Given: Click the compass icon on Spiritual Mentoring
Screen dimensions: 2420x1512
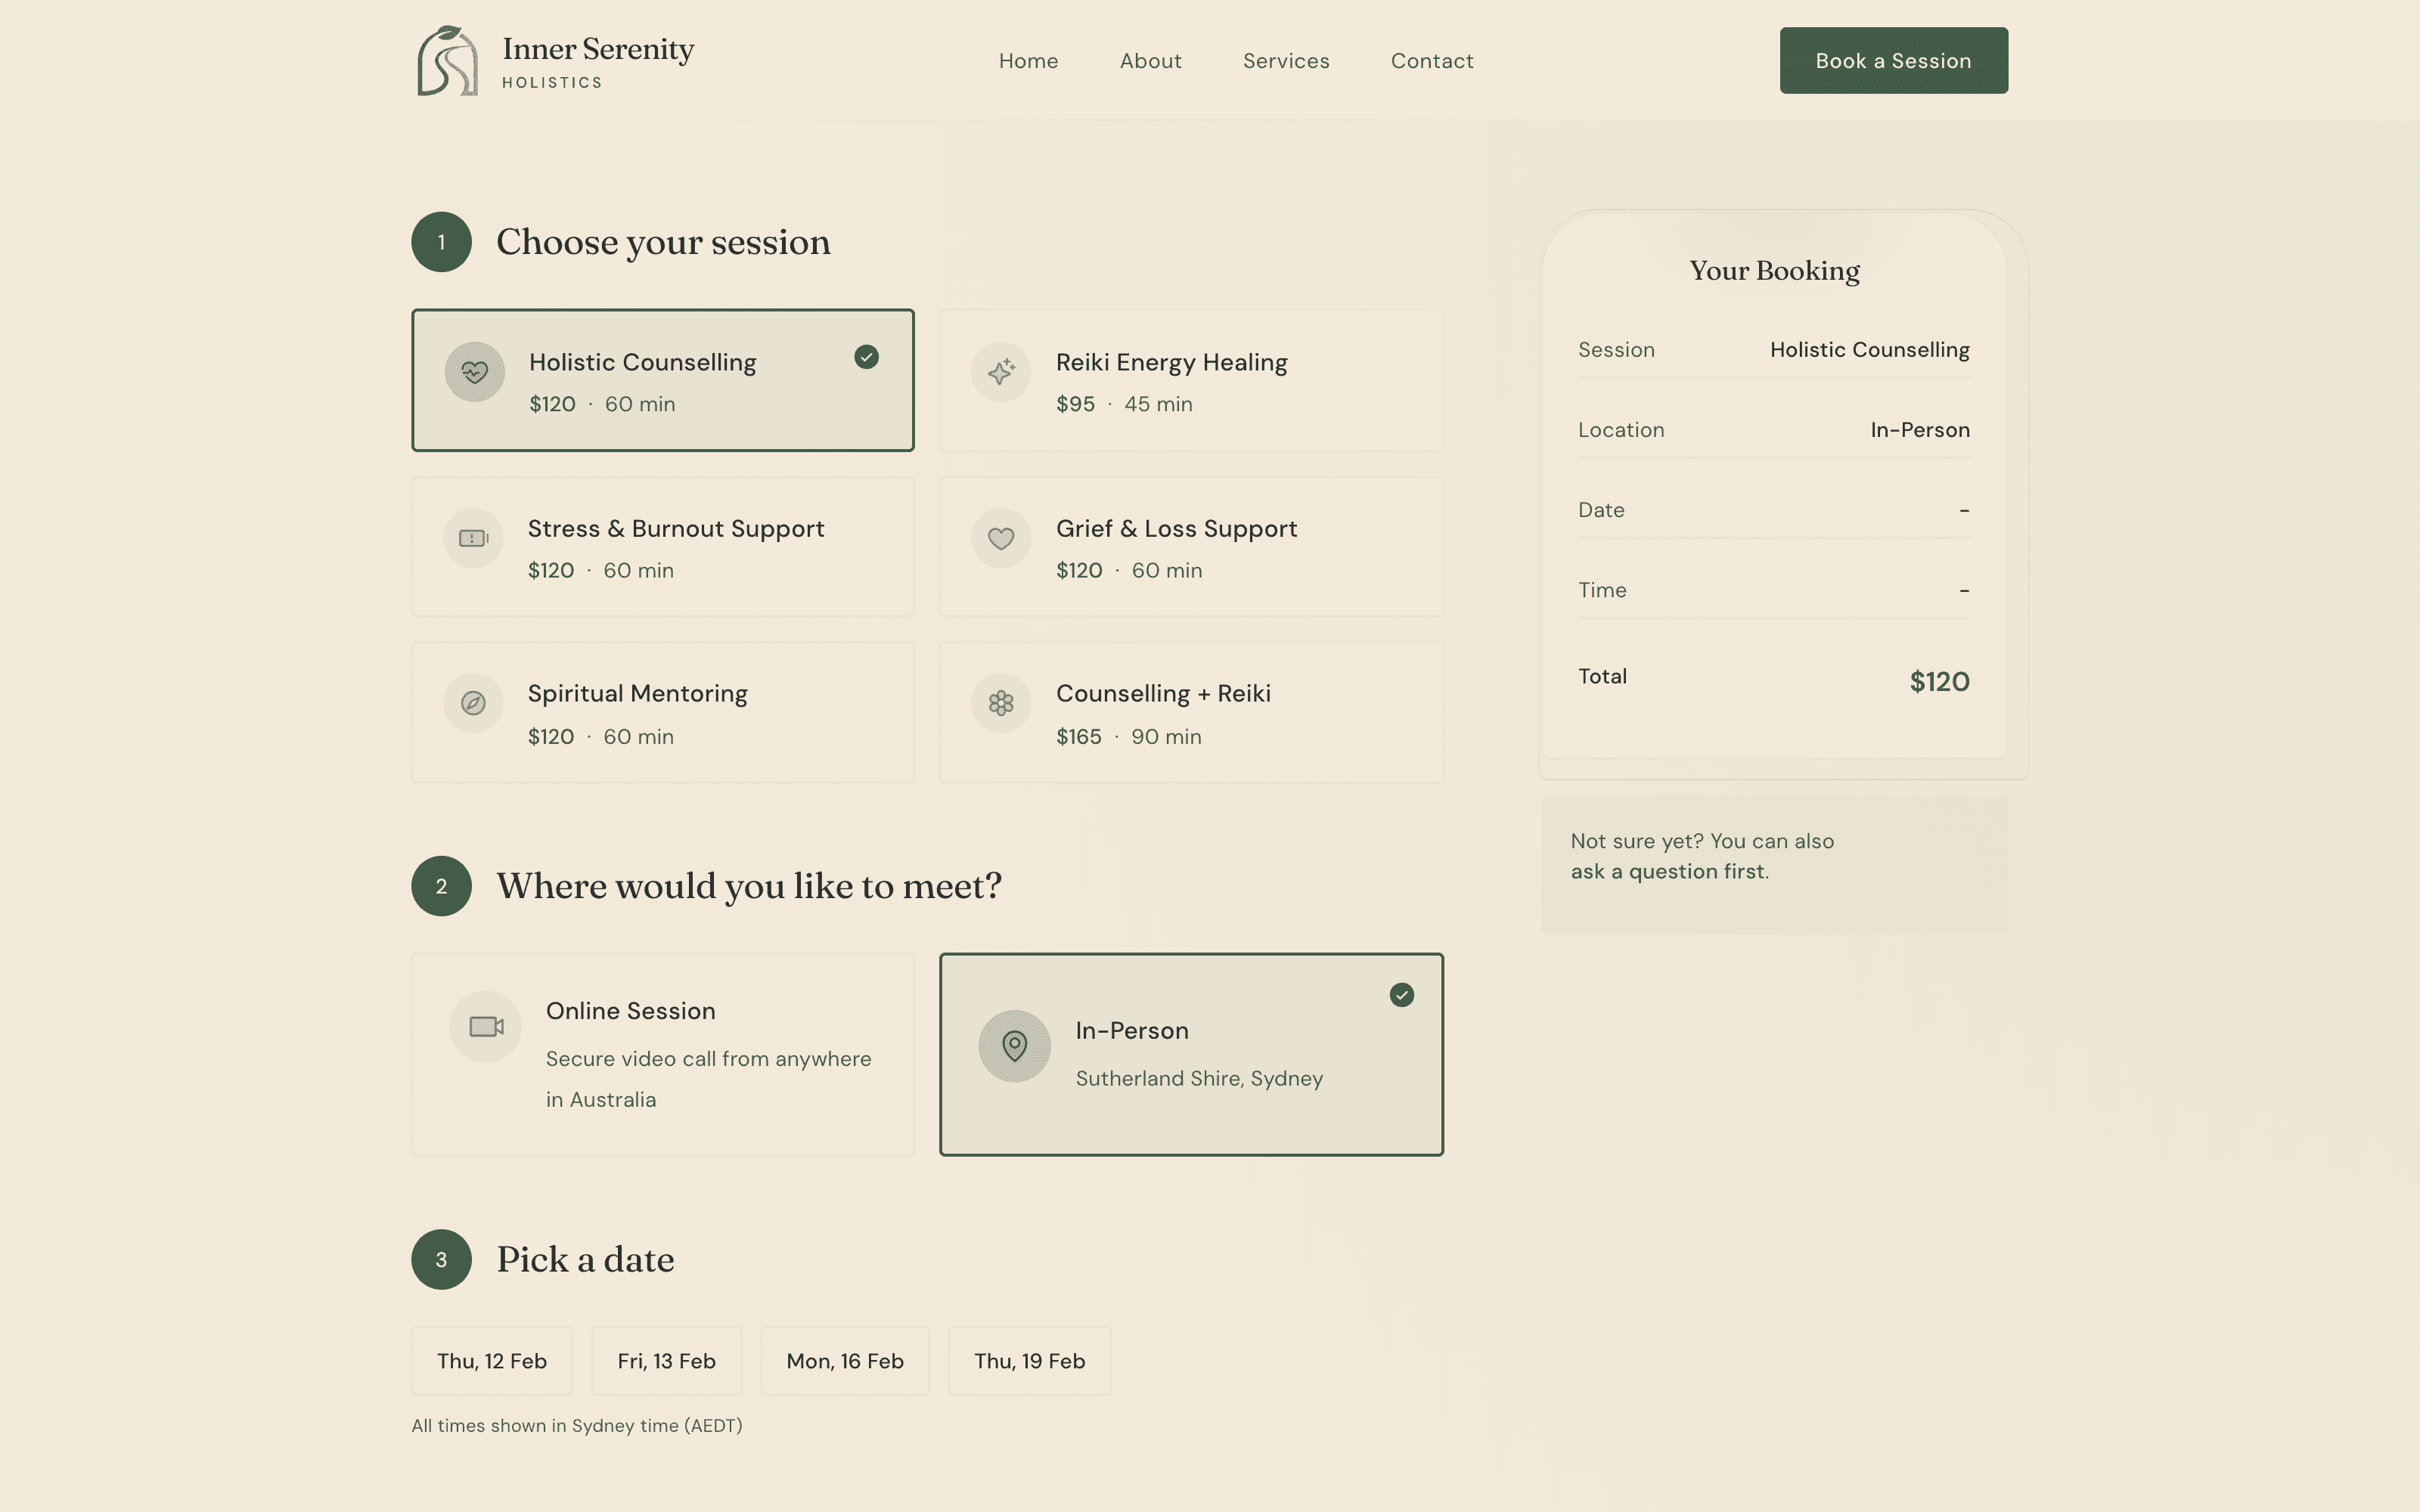Looking at the screenshot, I should tap(473, 703).
